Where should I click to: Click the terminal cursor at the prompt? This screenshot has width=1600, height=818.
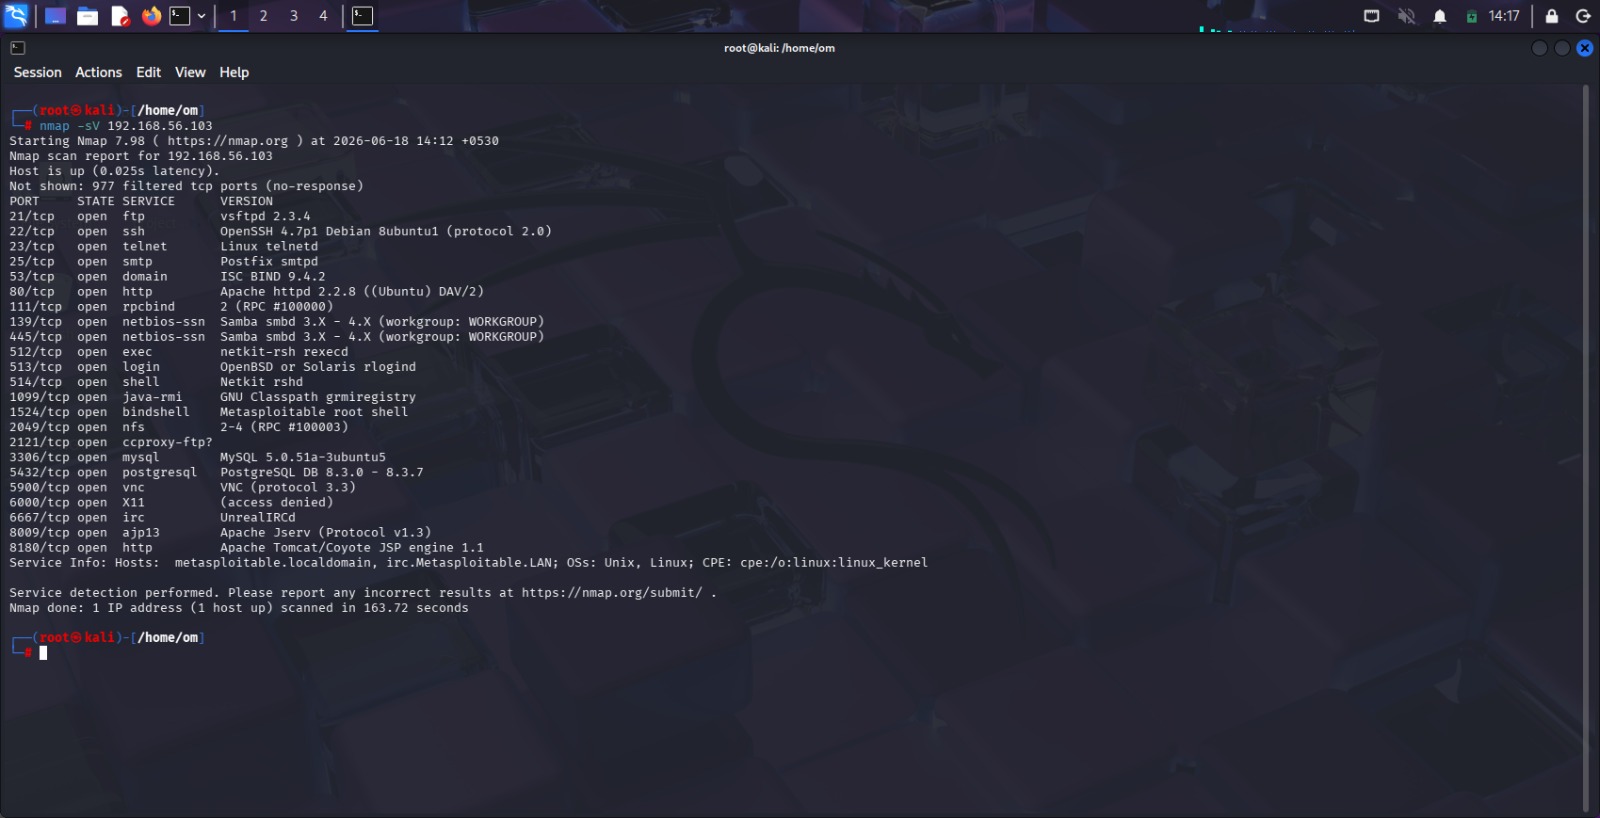[x=43, y=653]
